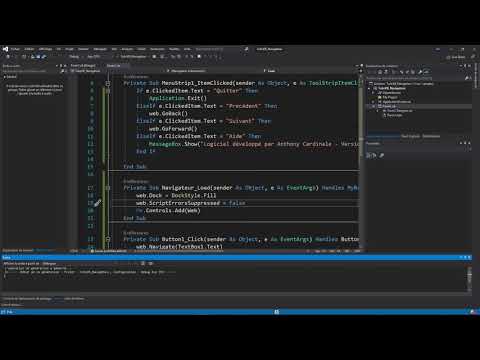Open the Any CPU platform dropdown
Screen dimensions: 480x360
(x=95, y=57)
